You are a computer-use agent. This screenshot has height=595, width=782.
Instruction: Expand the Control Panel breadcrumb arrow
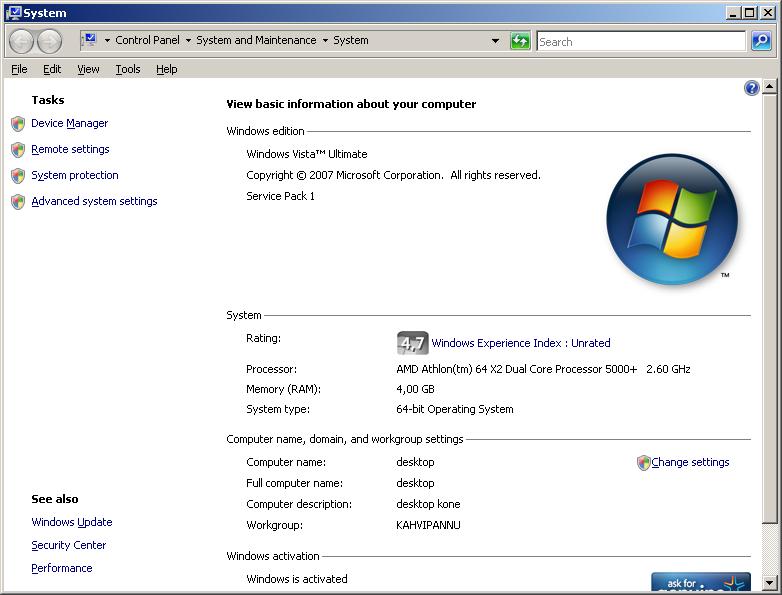click(188, 41)
